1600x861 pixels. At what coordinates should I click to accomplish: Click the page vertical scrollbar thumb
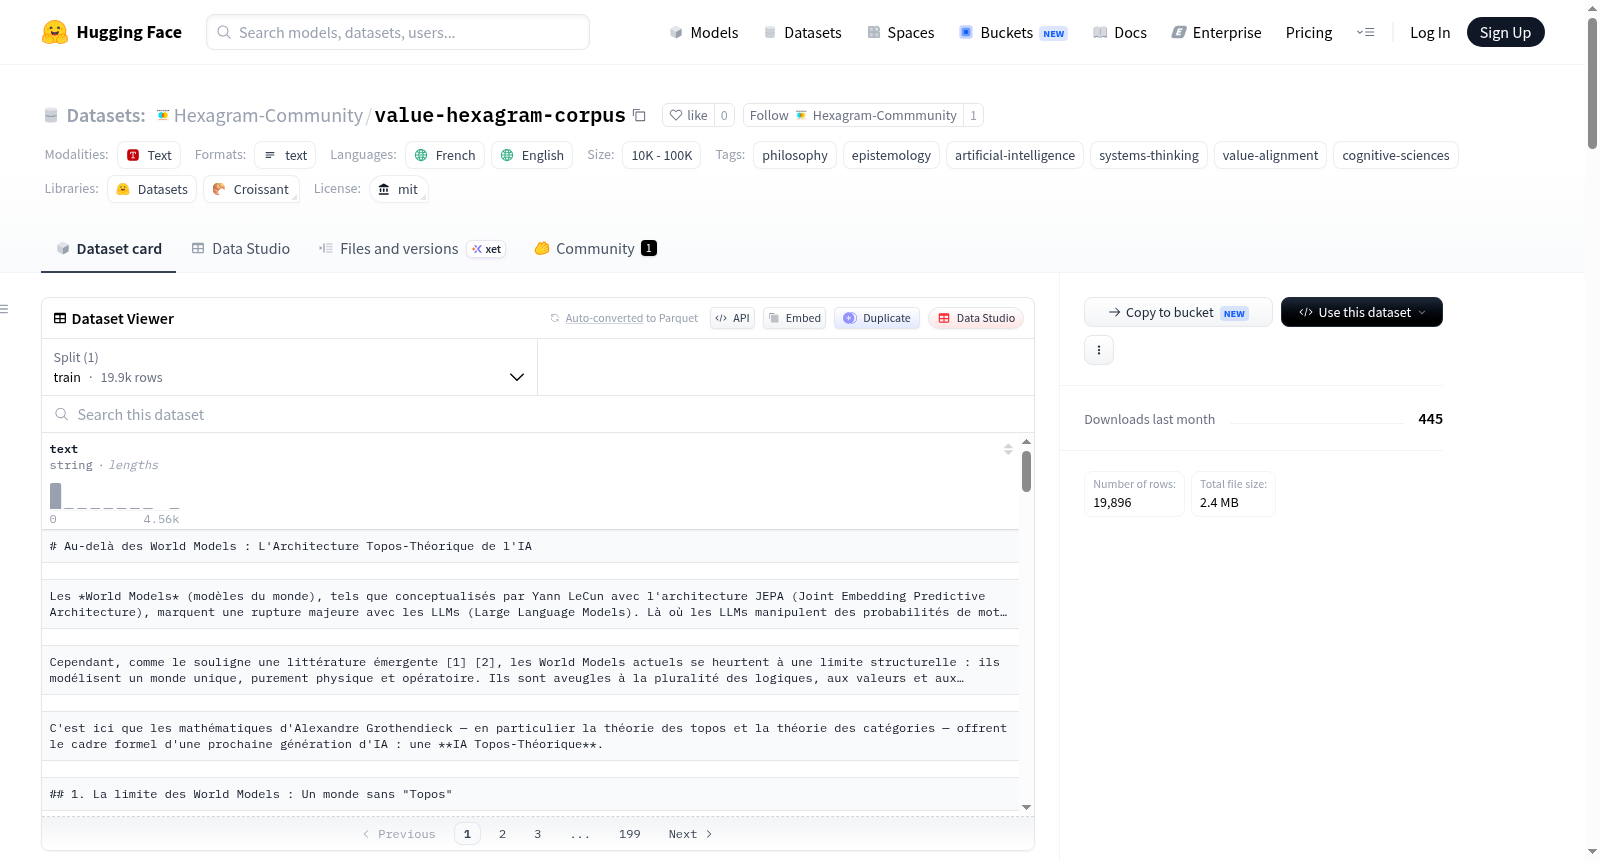click(1592, 83)
